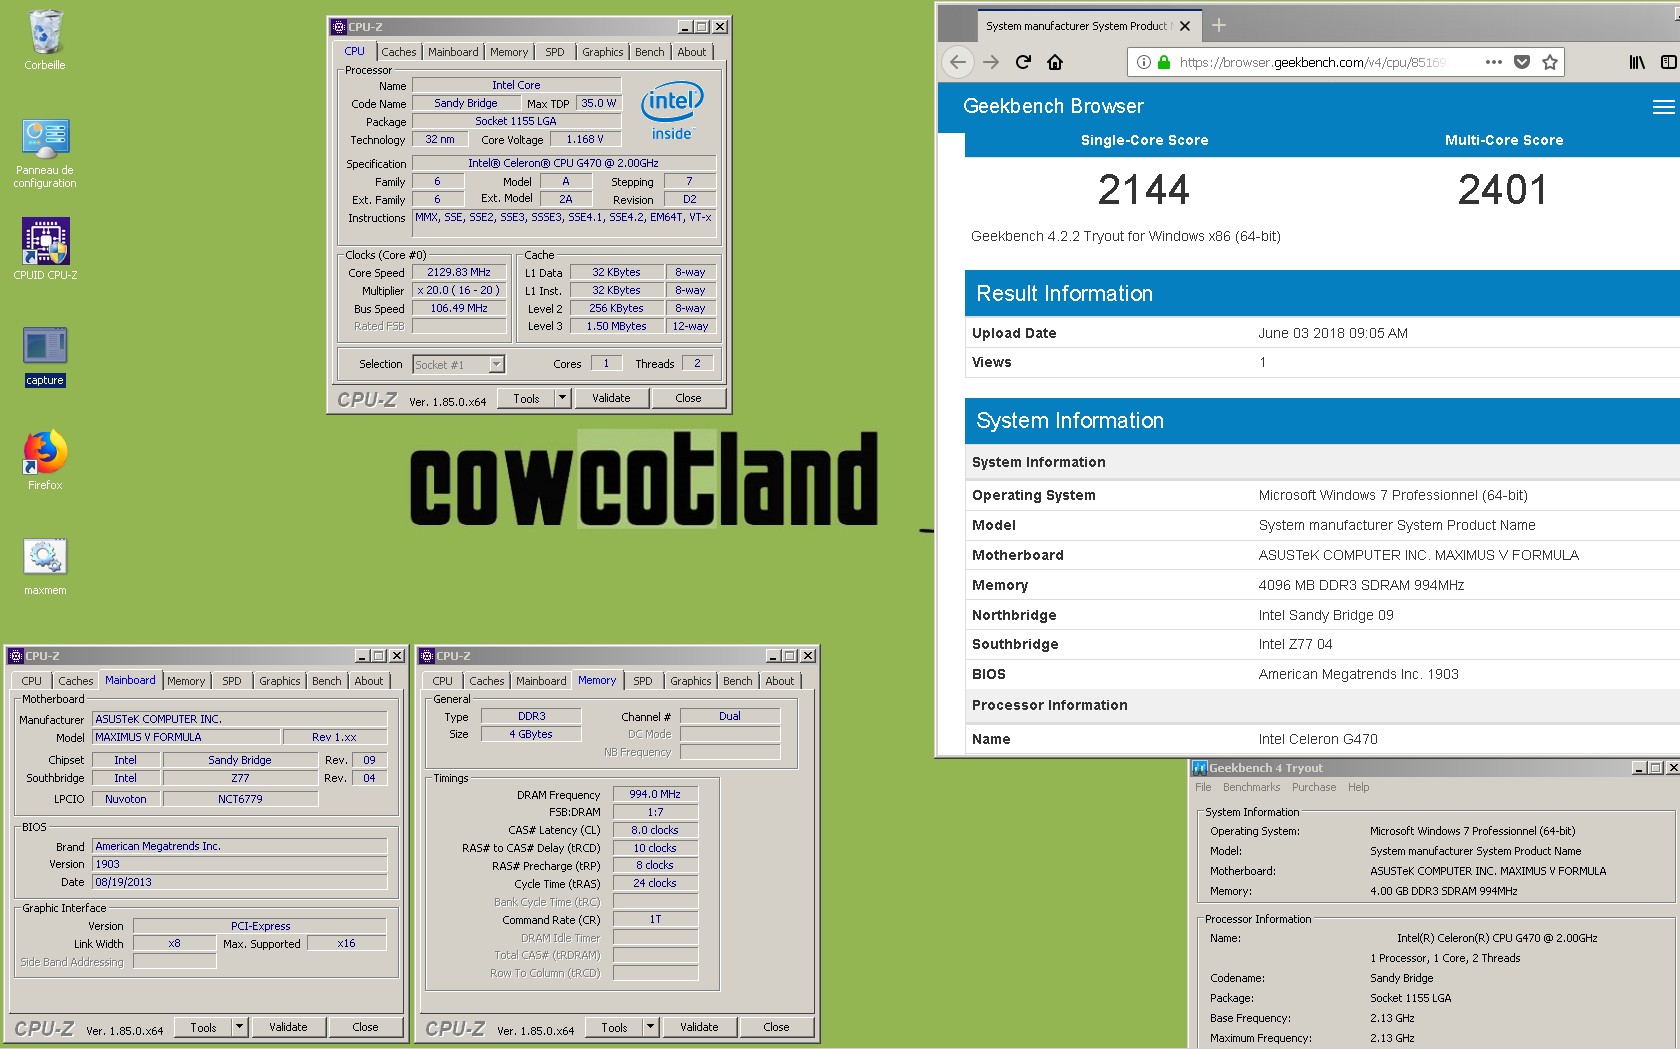Open the maxmem desktop icon
The image size is (1680, 1050).
[45, 566]
